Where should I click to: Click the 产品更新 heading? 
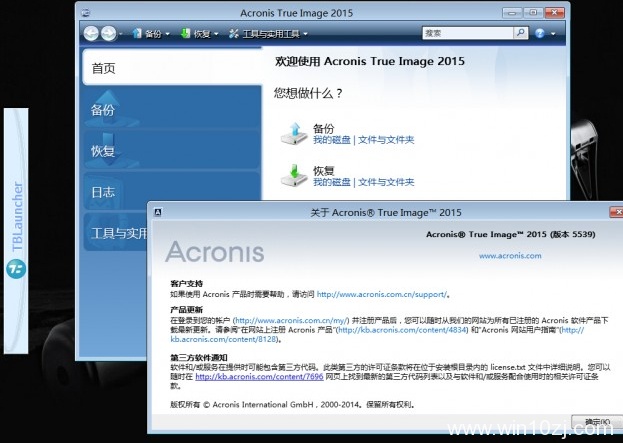(187, 310)
